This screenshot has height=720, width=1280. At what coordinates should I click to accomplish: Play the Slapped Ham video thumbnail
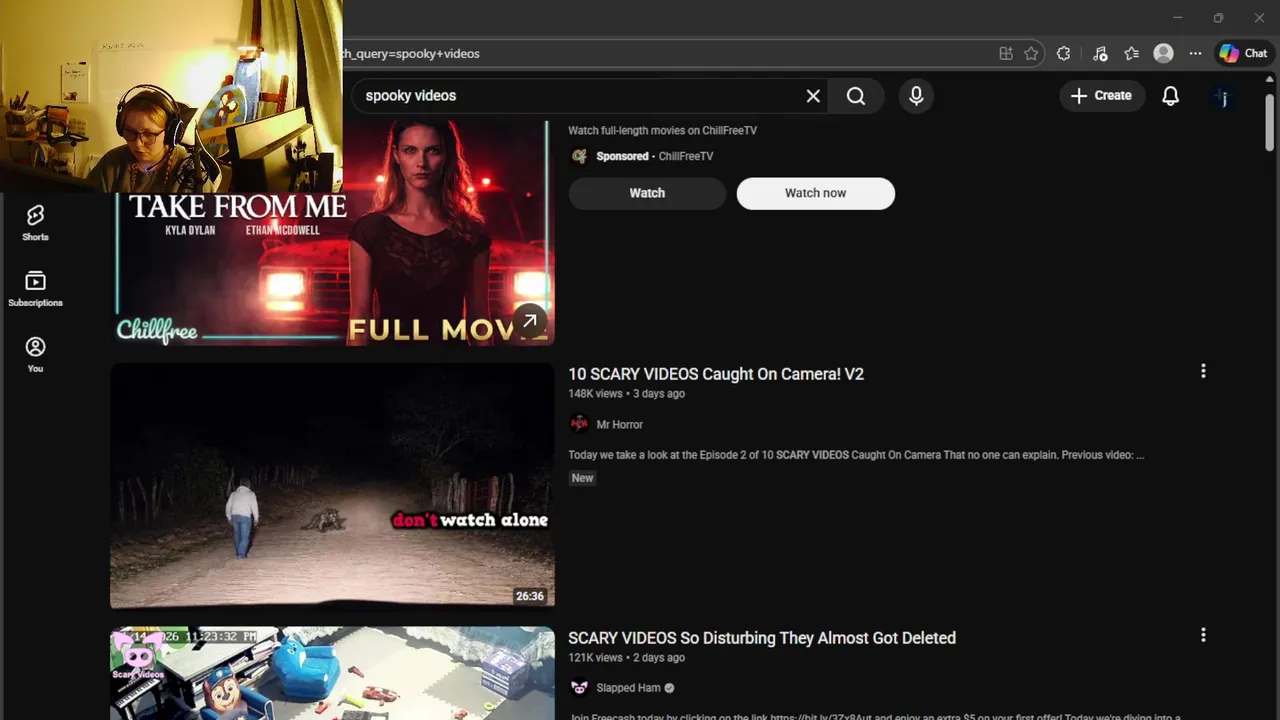(x=332, y=673)
